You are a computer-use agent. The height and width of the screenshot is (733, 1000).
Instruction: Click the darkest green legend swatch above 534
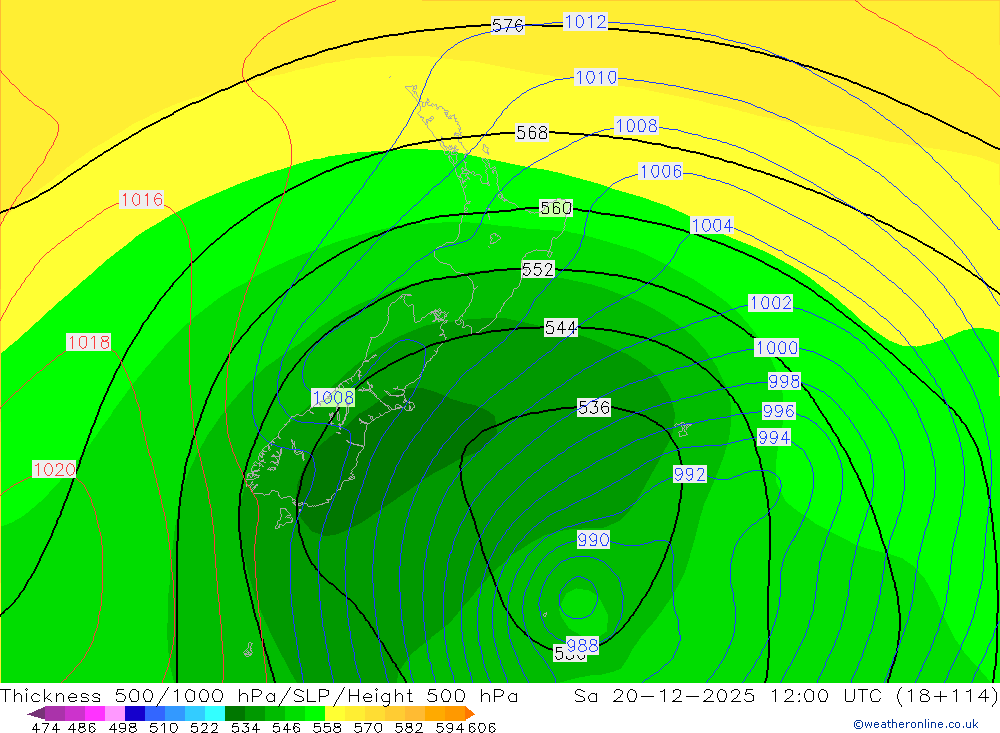pyautogui.click(x=235, y=713)
